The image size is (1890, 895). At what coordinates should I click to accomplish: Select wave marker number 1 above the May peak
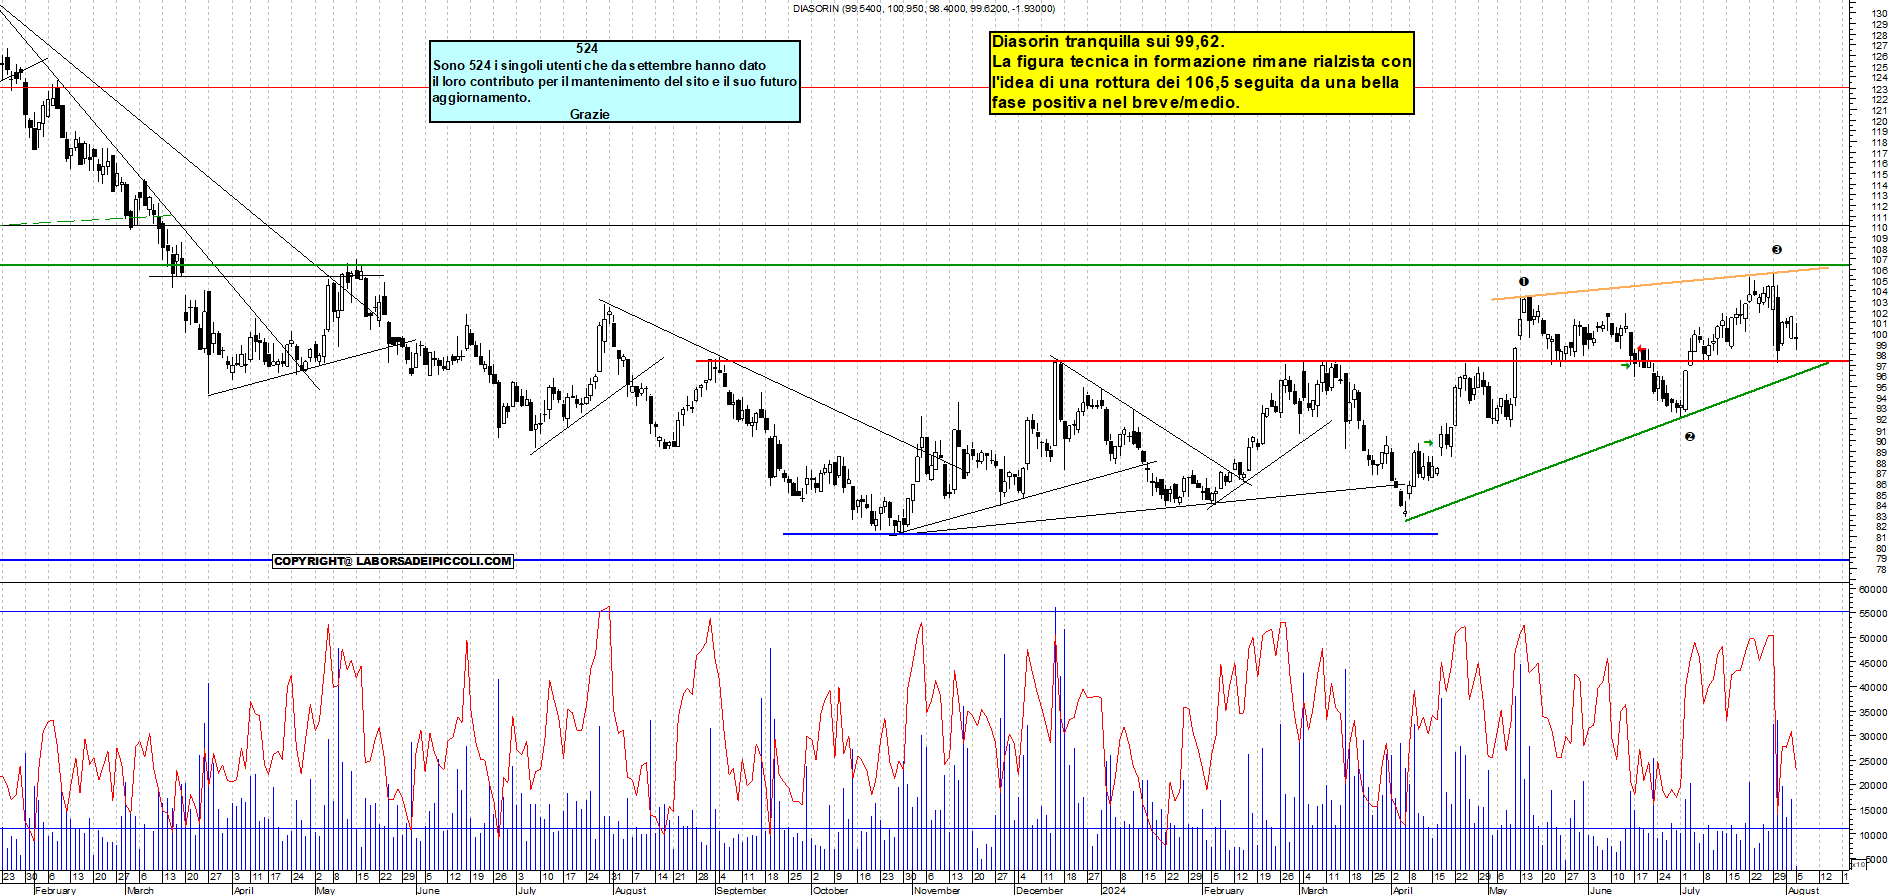point(1524,282)
